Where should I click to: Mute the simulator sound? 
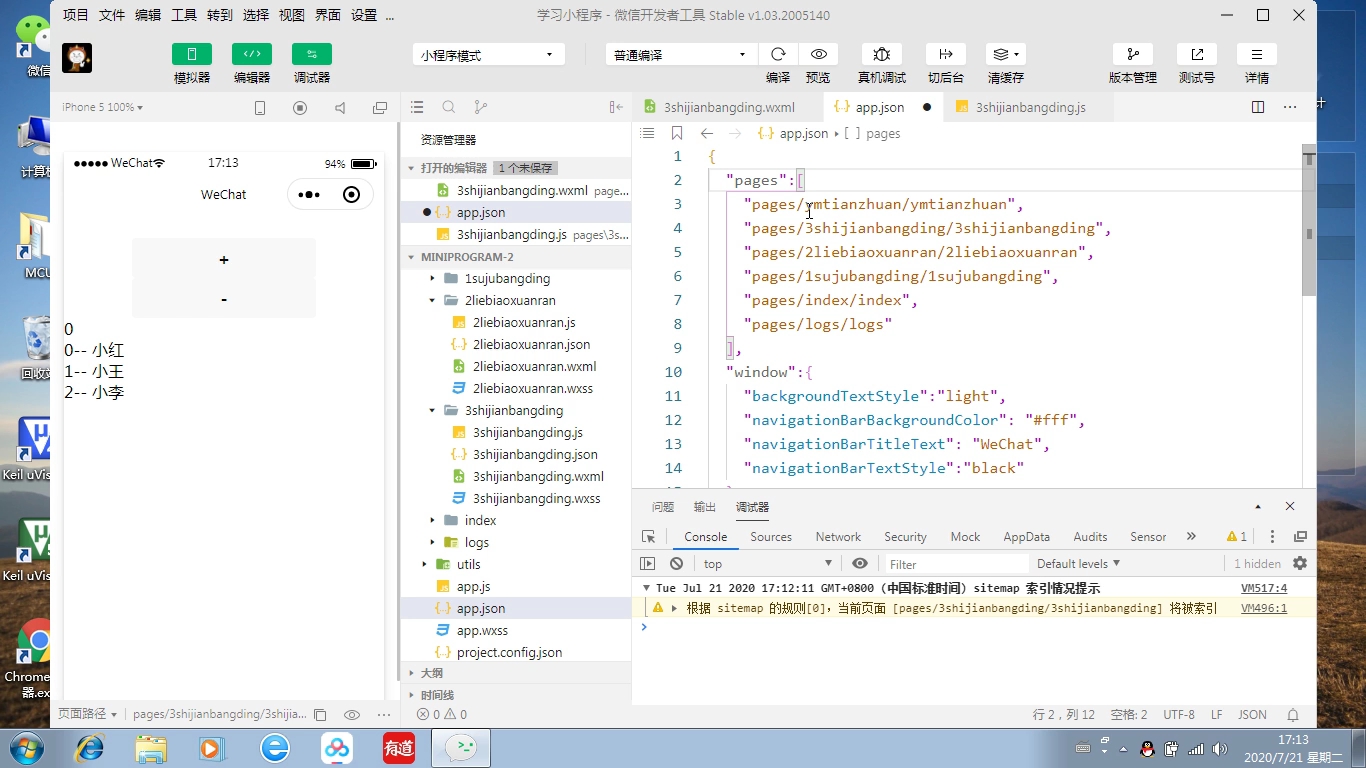[x=340, y=108]
